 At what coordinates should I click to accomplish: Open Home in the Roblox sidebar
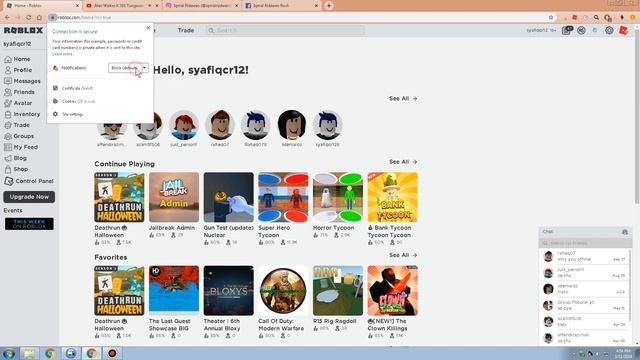pos(18,59)
